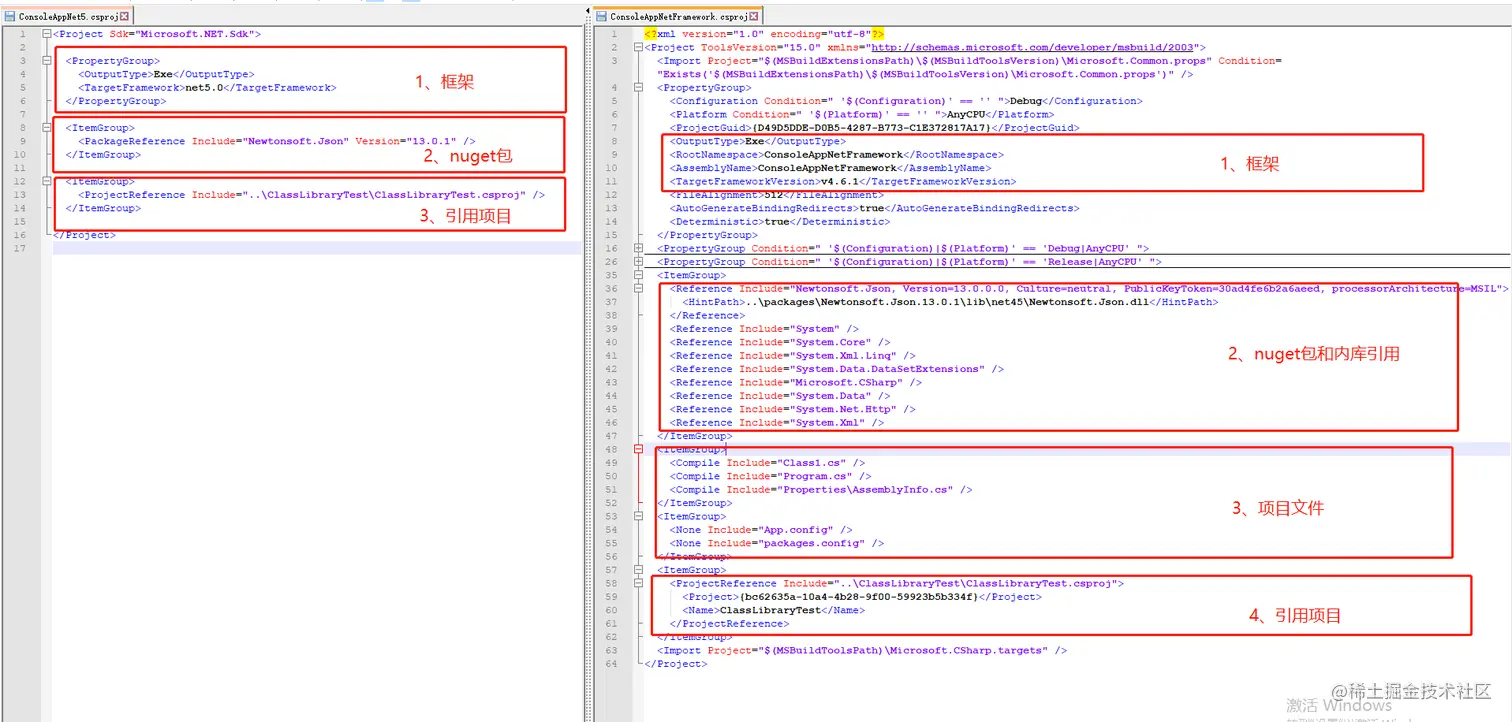Screen dimensions: 1512x722
Task: Switch to the ConsoleAppNet5.csproj tab
Action: pyautogui.click(x=67, y=16)
